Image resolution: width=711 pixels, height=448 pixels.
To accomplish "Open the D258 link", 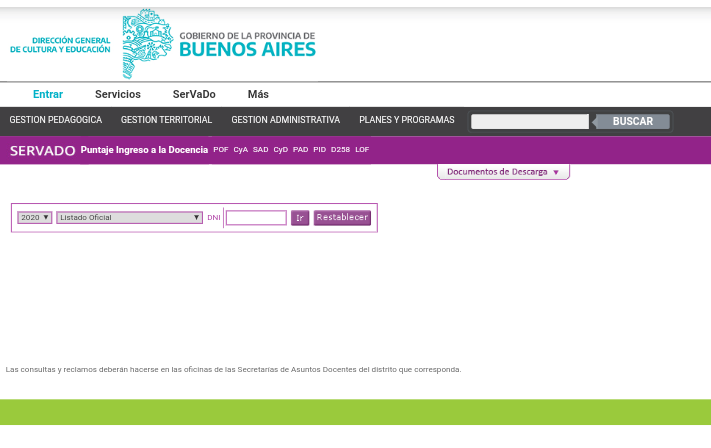I will [341, 149].
